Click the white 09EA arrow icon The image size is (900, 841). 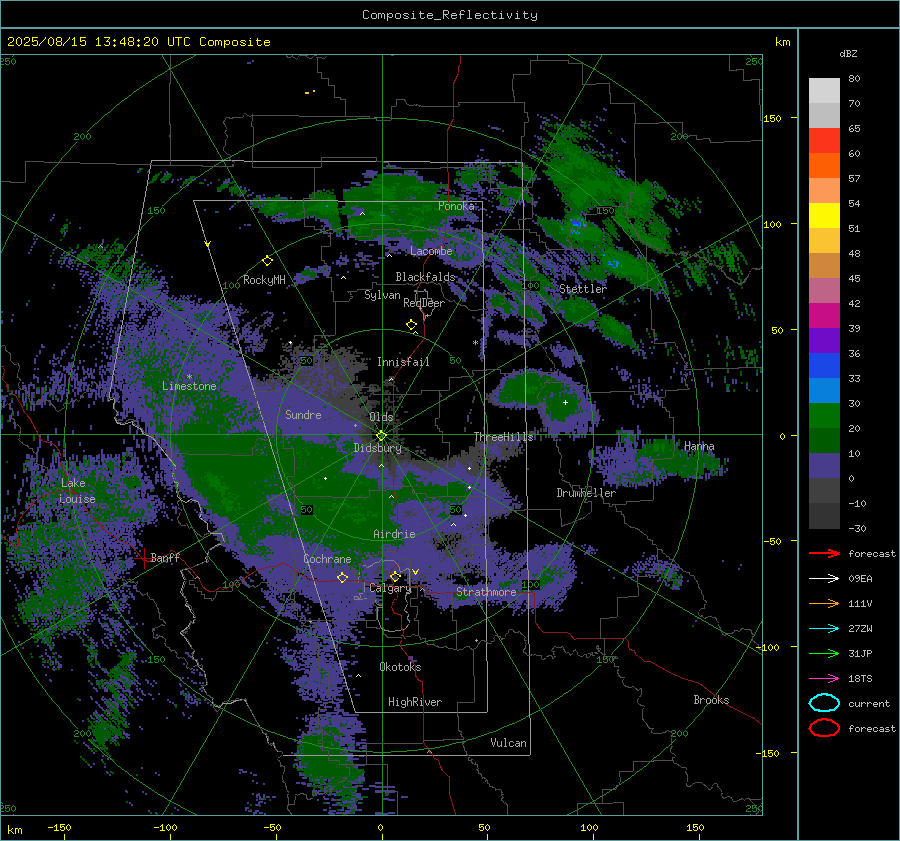[824, 578]
